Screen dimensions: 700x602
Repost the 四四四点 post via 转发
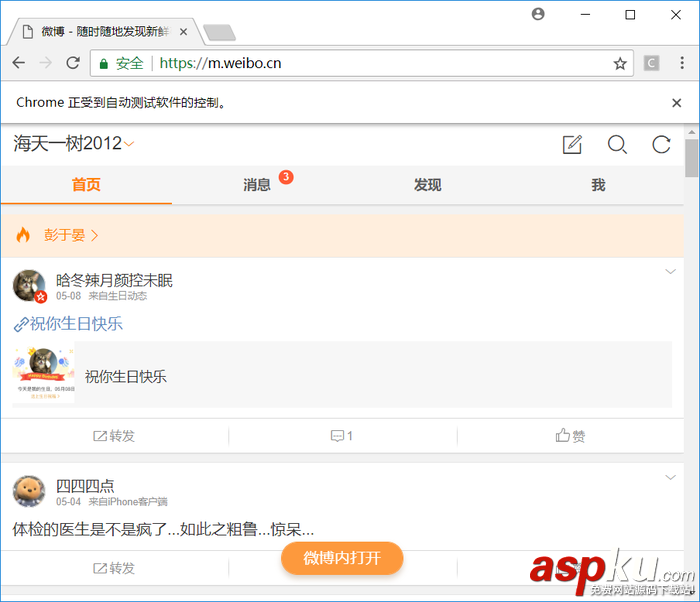tap(114, 568)
